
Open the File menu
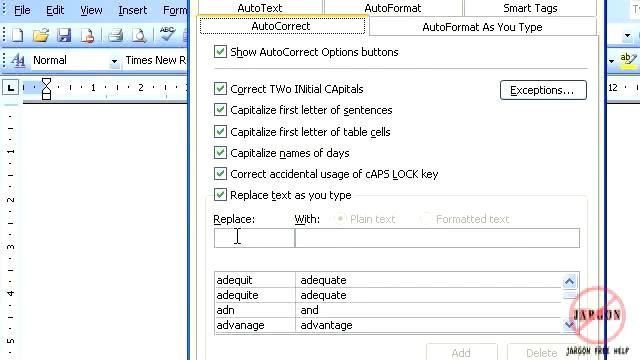pyautogui.click(x=22, y=10)
